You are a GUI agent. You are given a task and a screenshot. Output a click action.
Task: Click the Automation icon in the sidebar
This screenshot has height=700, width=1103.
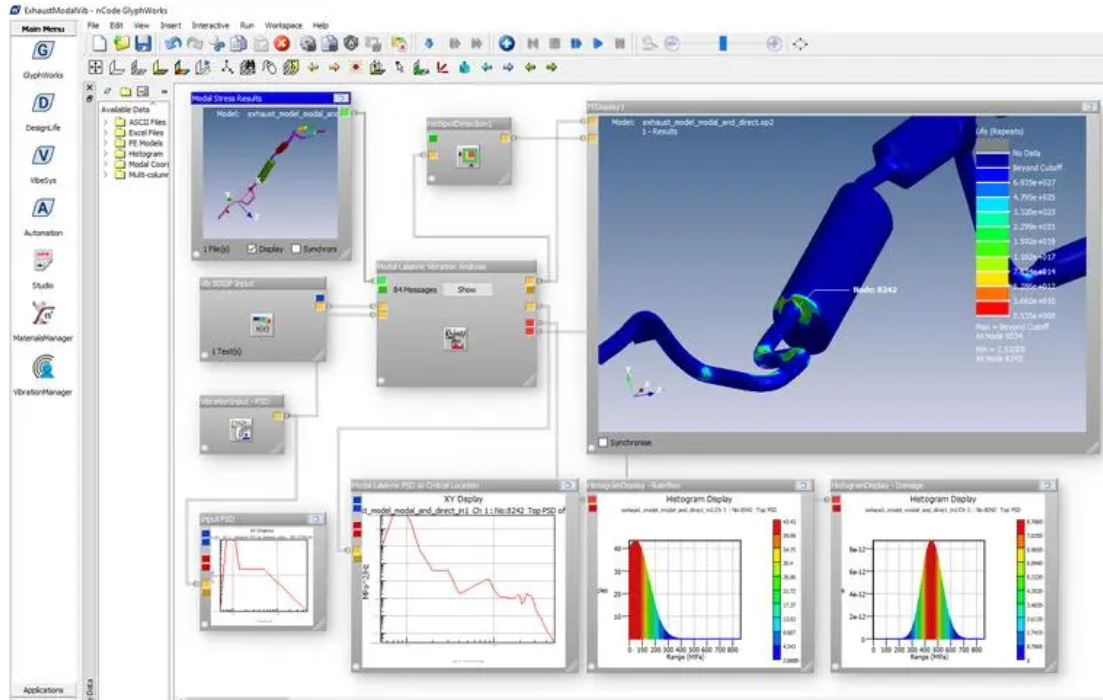[43, 209]
